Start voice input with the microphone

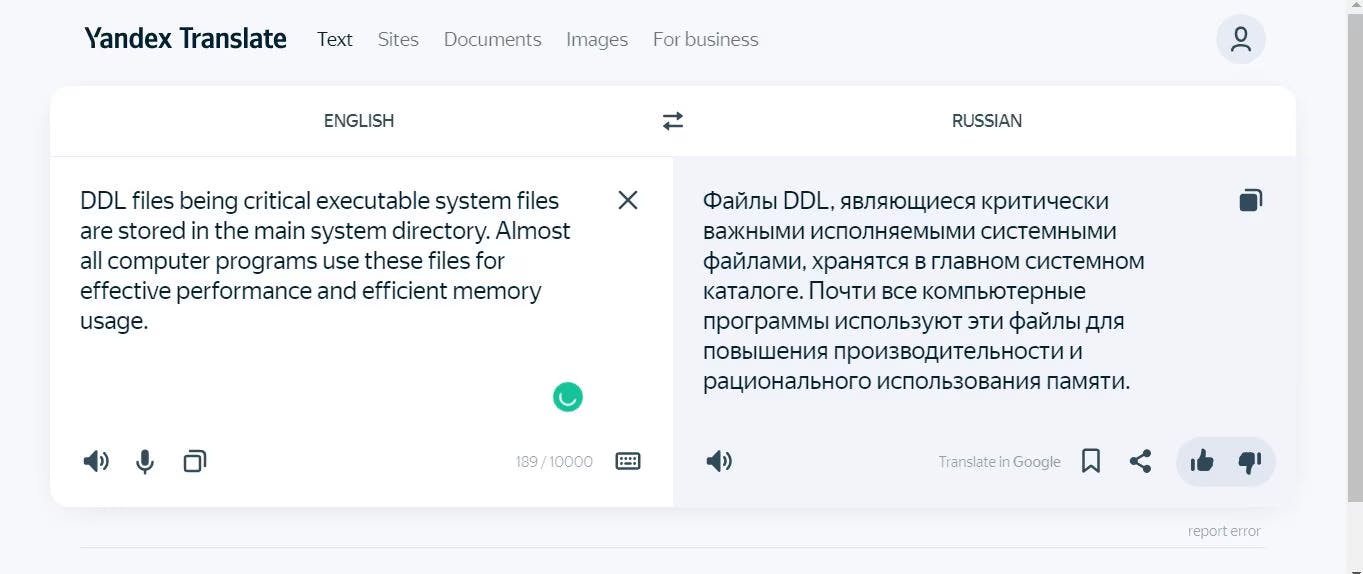(145, 461)
